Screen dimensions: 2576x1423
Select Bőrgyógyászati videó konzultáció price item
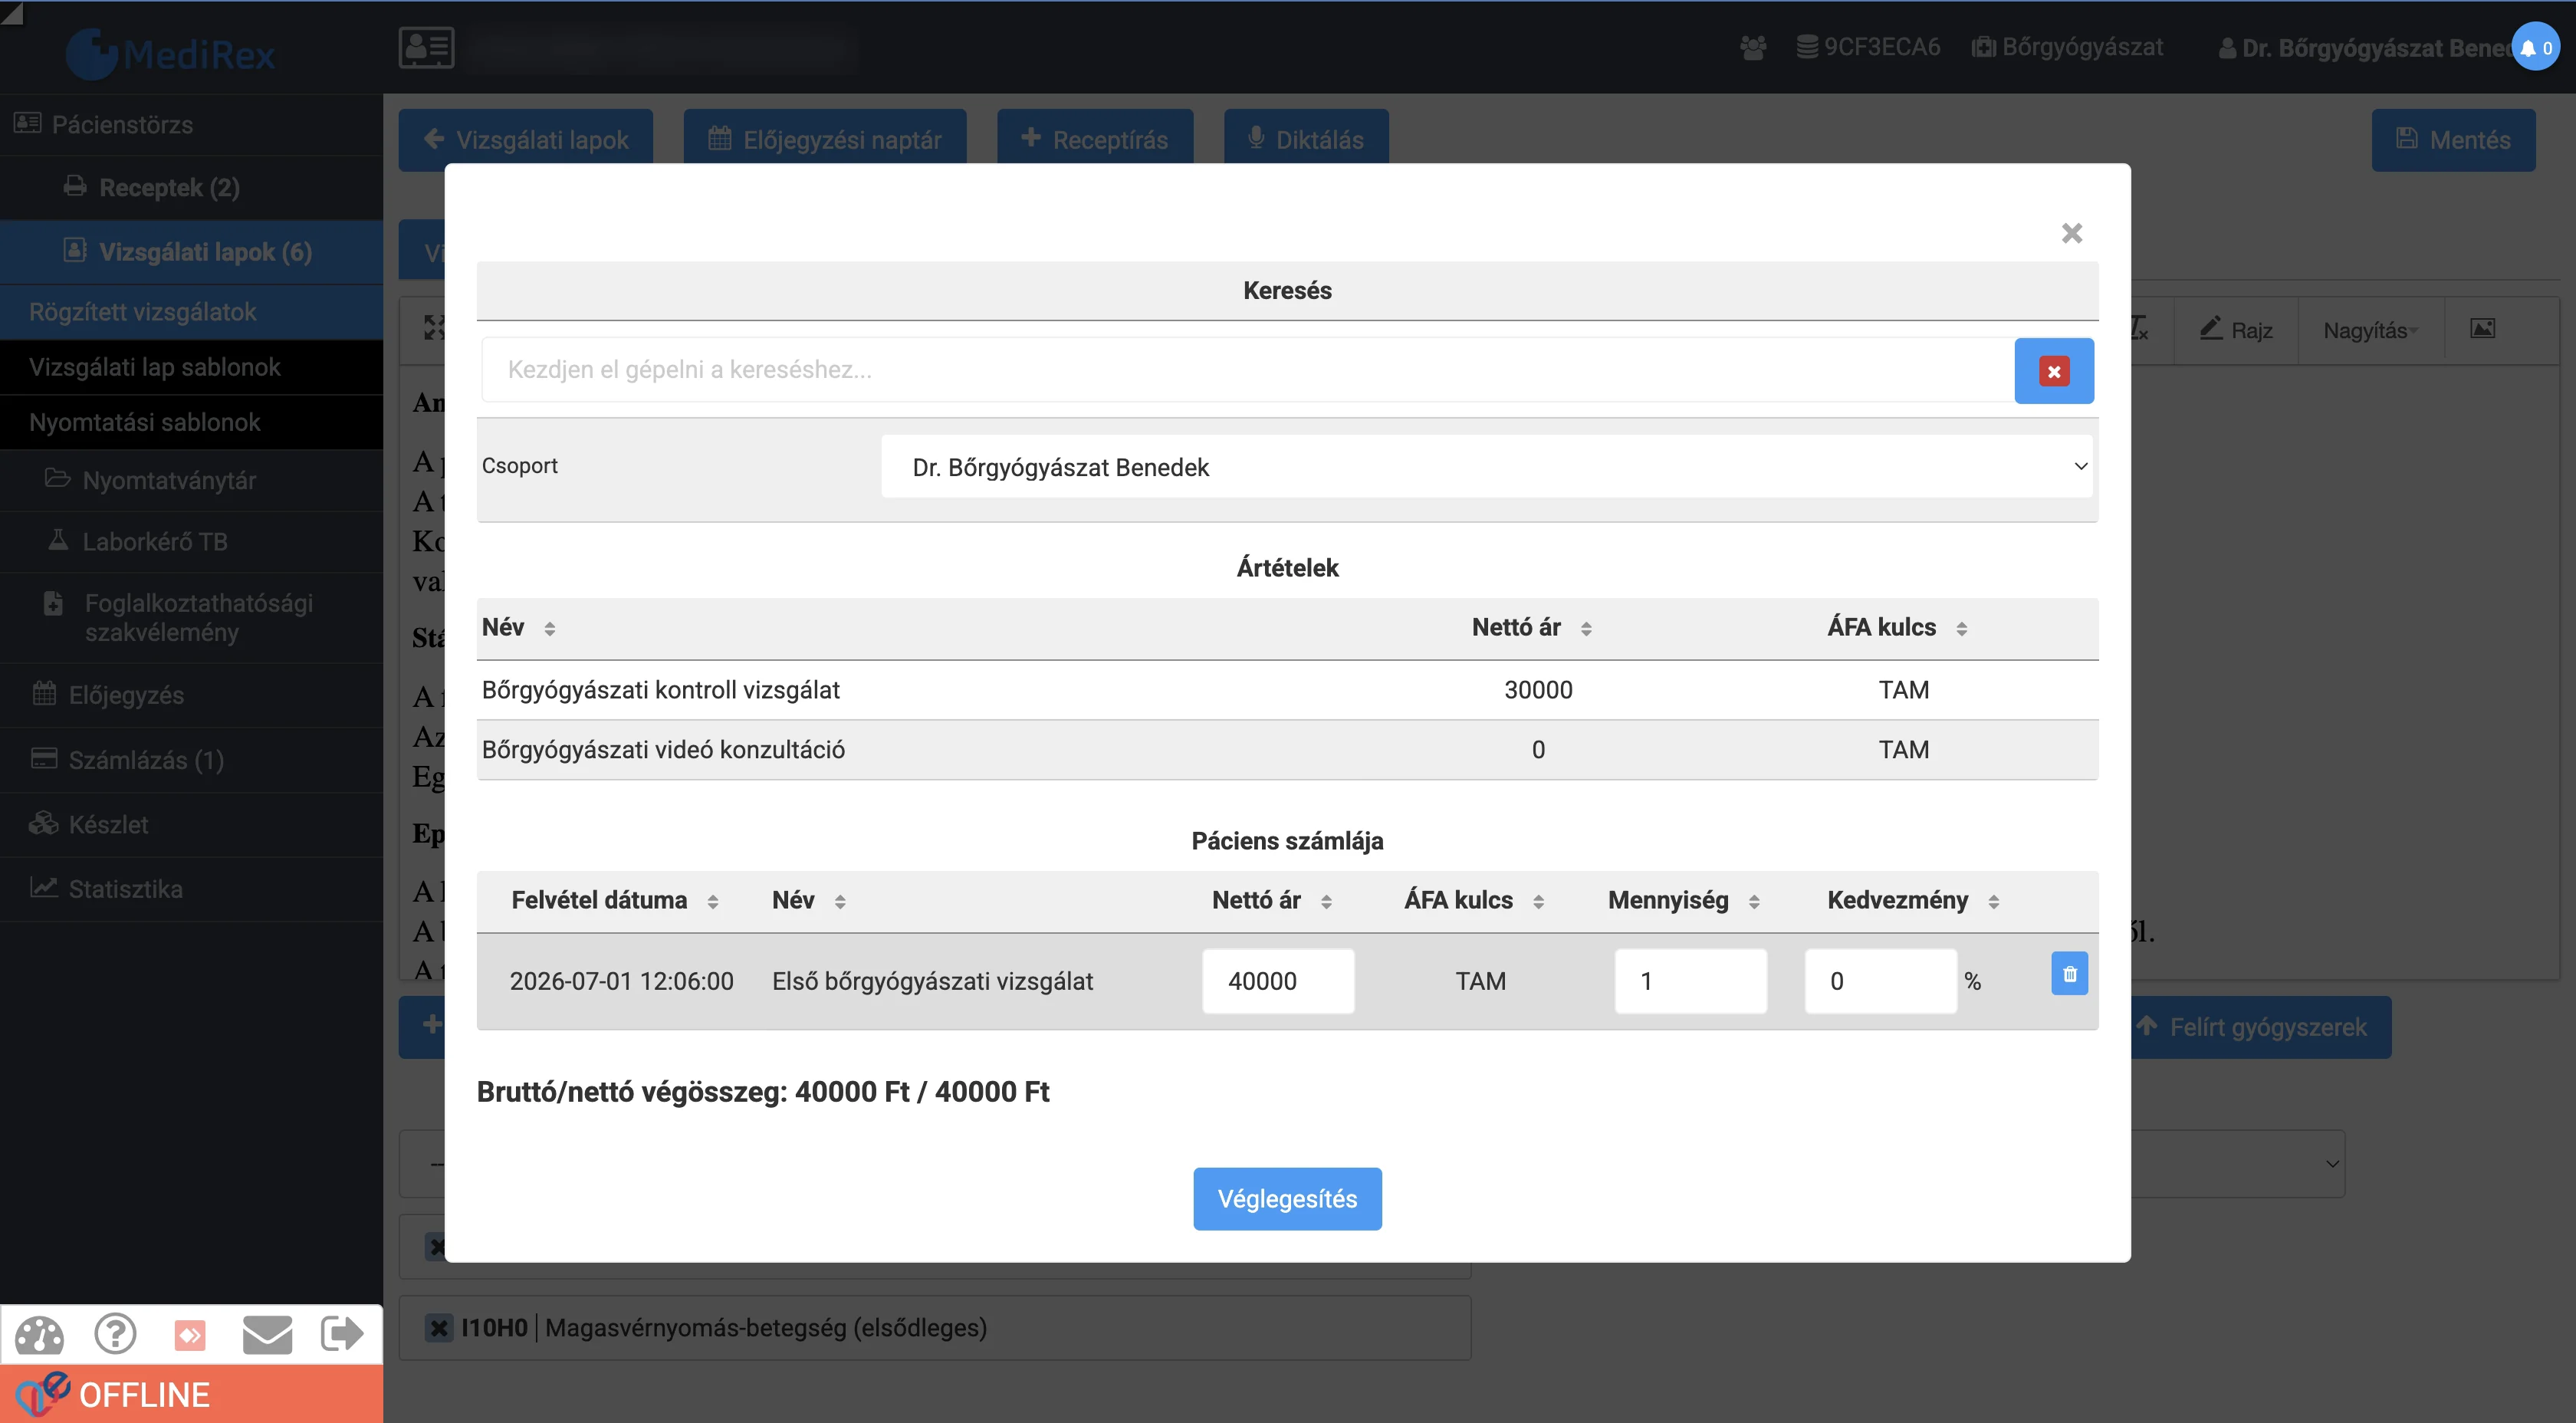coord(1287,750)
